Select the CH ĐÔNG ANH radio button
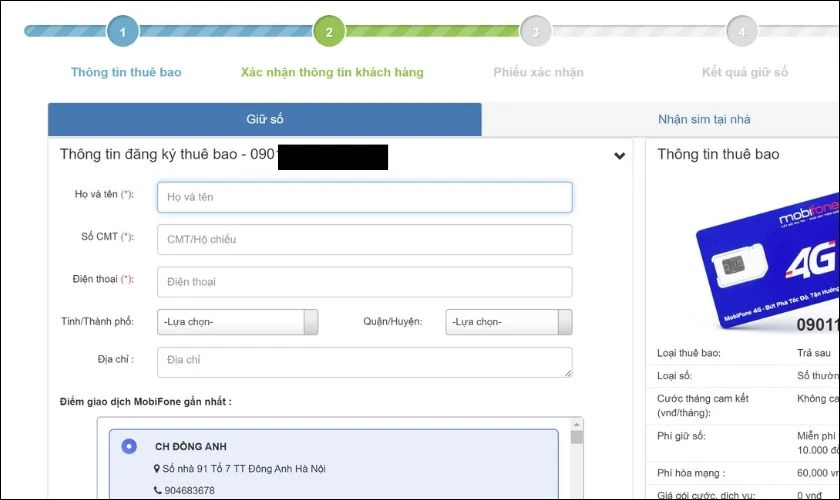The height and width of the screenshot is (500, 840). [x=129, y=446]
